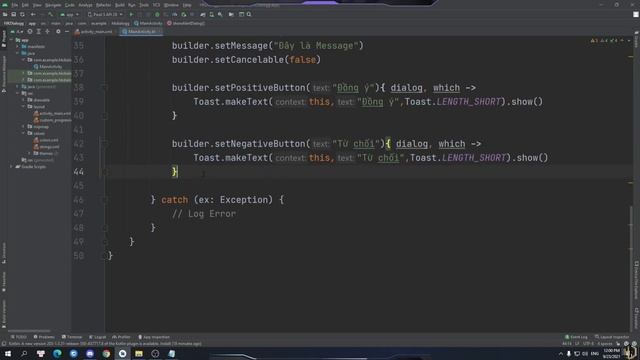This screenshot has height=360, width=640.
Task: Switch to MainActivity.kt tab
Action: 141,31
